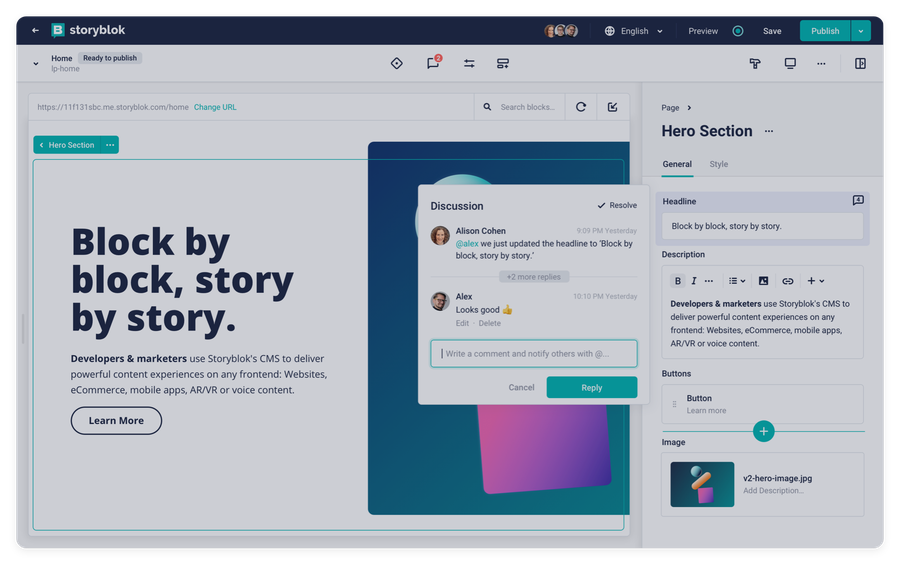The image size is (900, 564).
Task: Open the config sliders icon
Action: coord(469,63)
